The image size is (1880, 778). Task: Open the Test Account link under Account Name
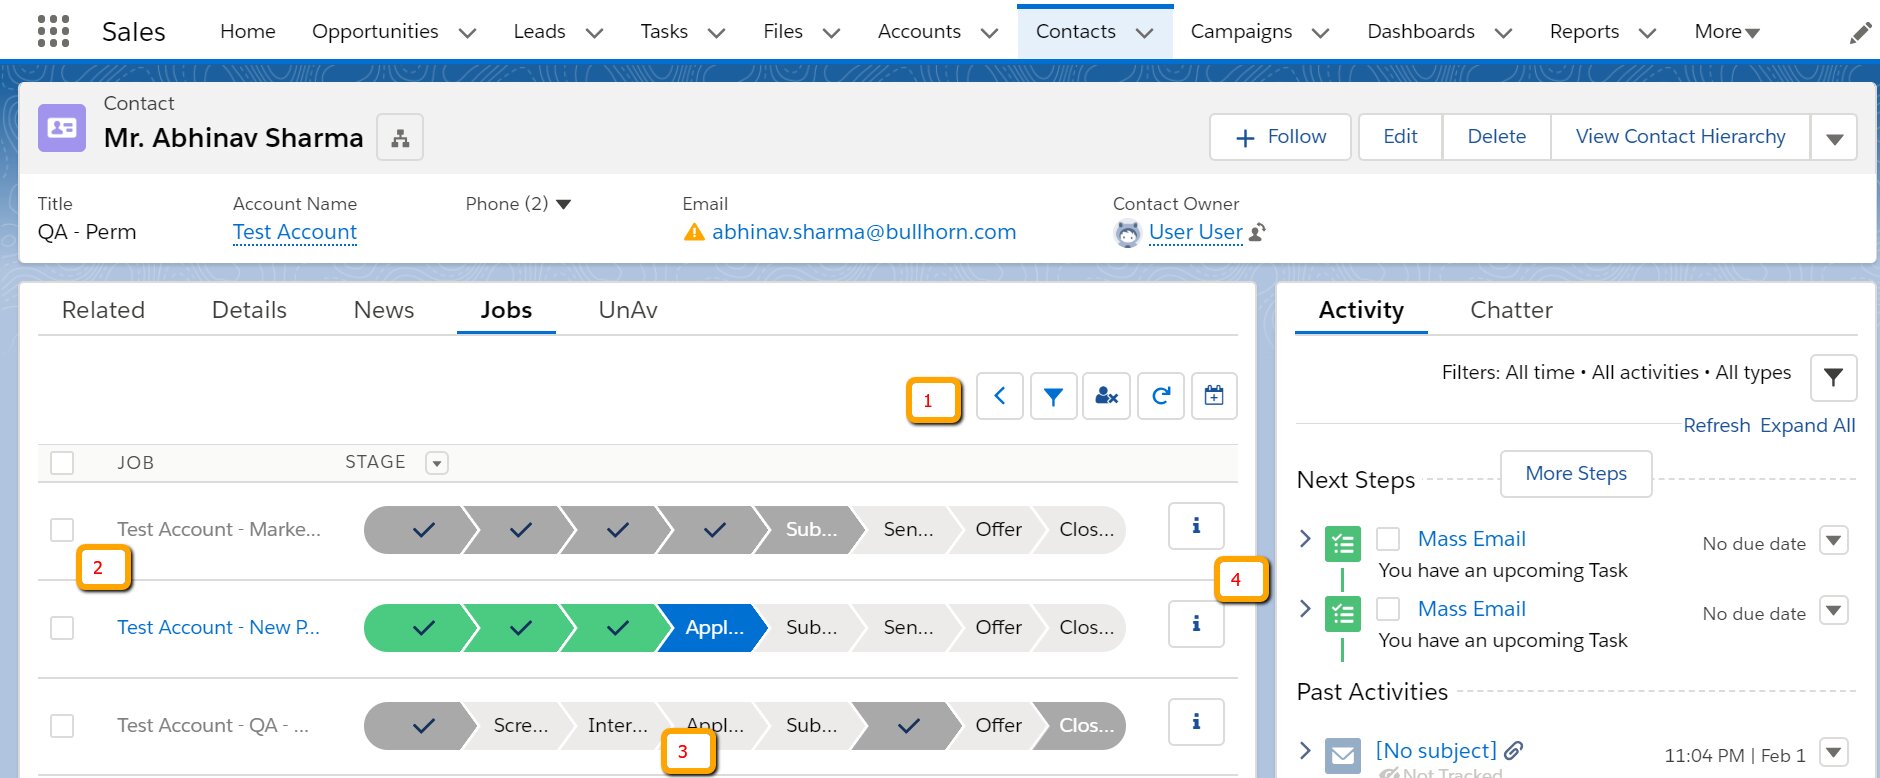coord(295,232)
